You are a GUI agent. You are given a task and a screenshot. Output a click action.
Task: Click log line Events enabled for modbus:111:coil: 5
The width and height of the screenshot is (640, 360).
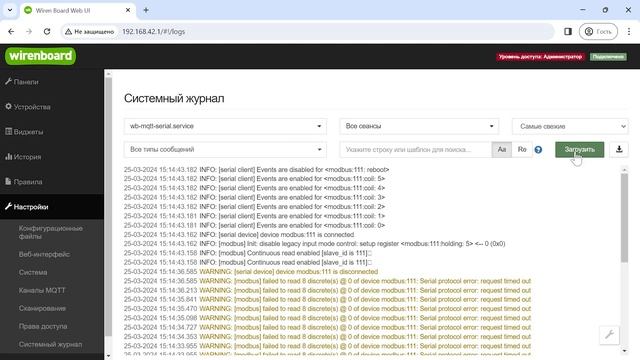(x=254, y=179)
